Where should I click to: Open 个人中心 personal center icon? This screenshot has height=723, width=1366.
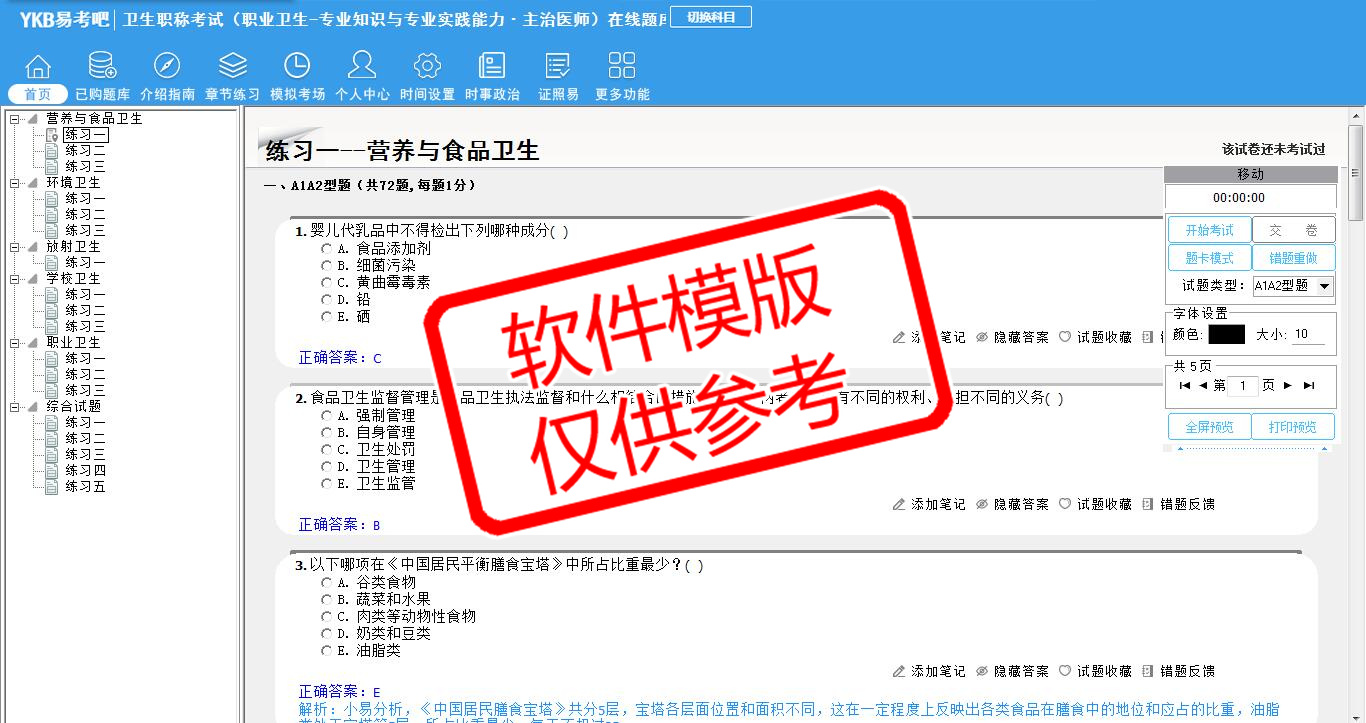pos(362,67)
